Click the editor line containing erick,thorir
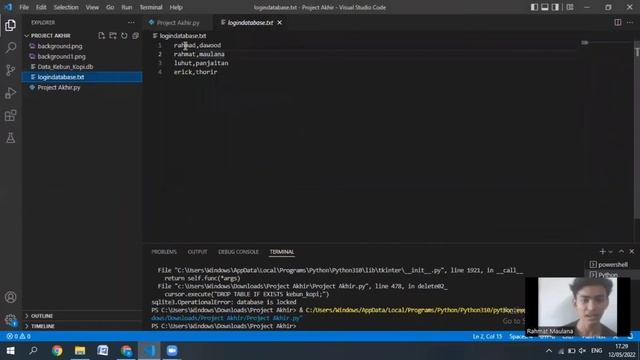This screenshot has width=640, height=360. pyautogui.click(x=196, y=72)
